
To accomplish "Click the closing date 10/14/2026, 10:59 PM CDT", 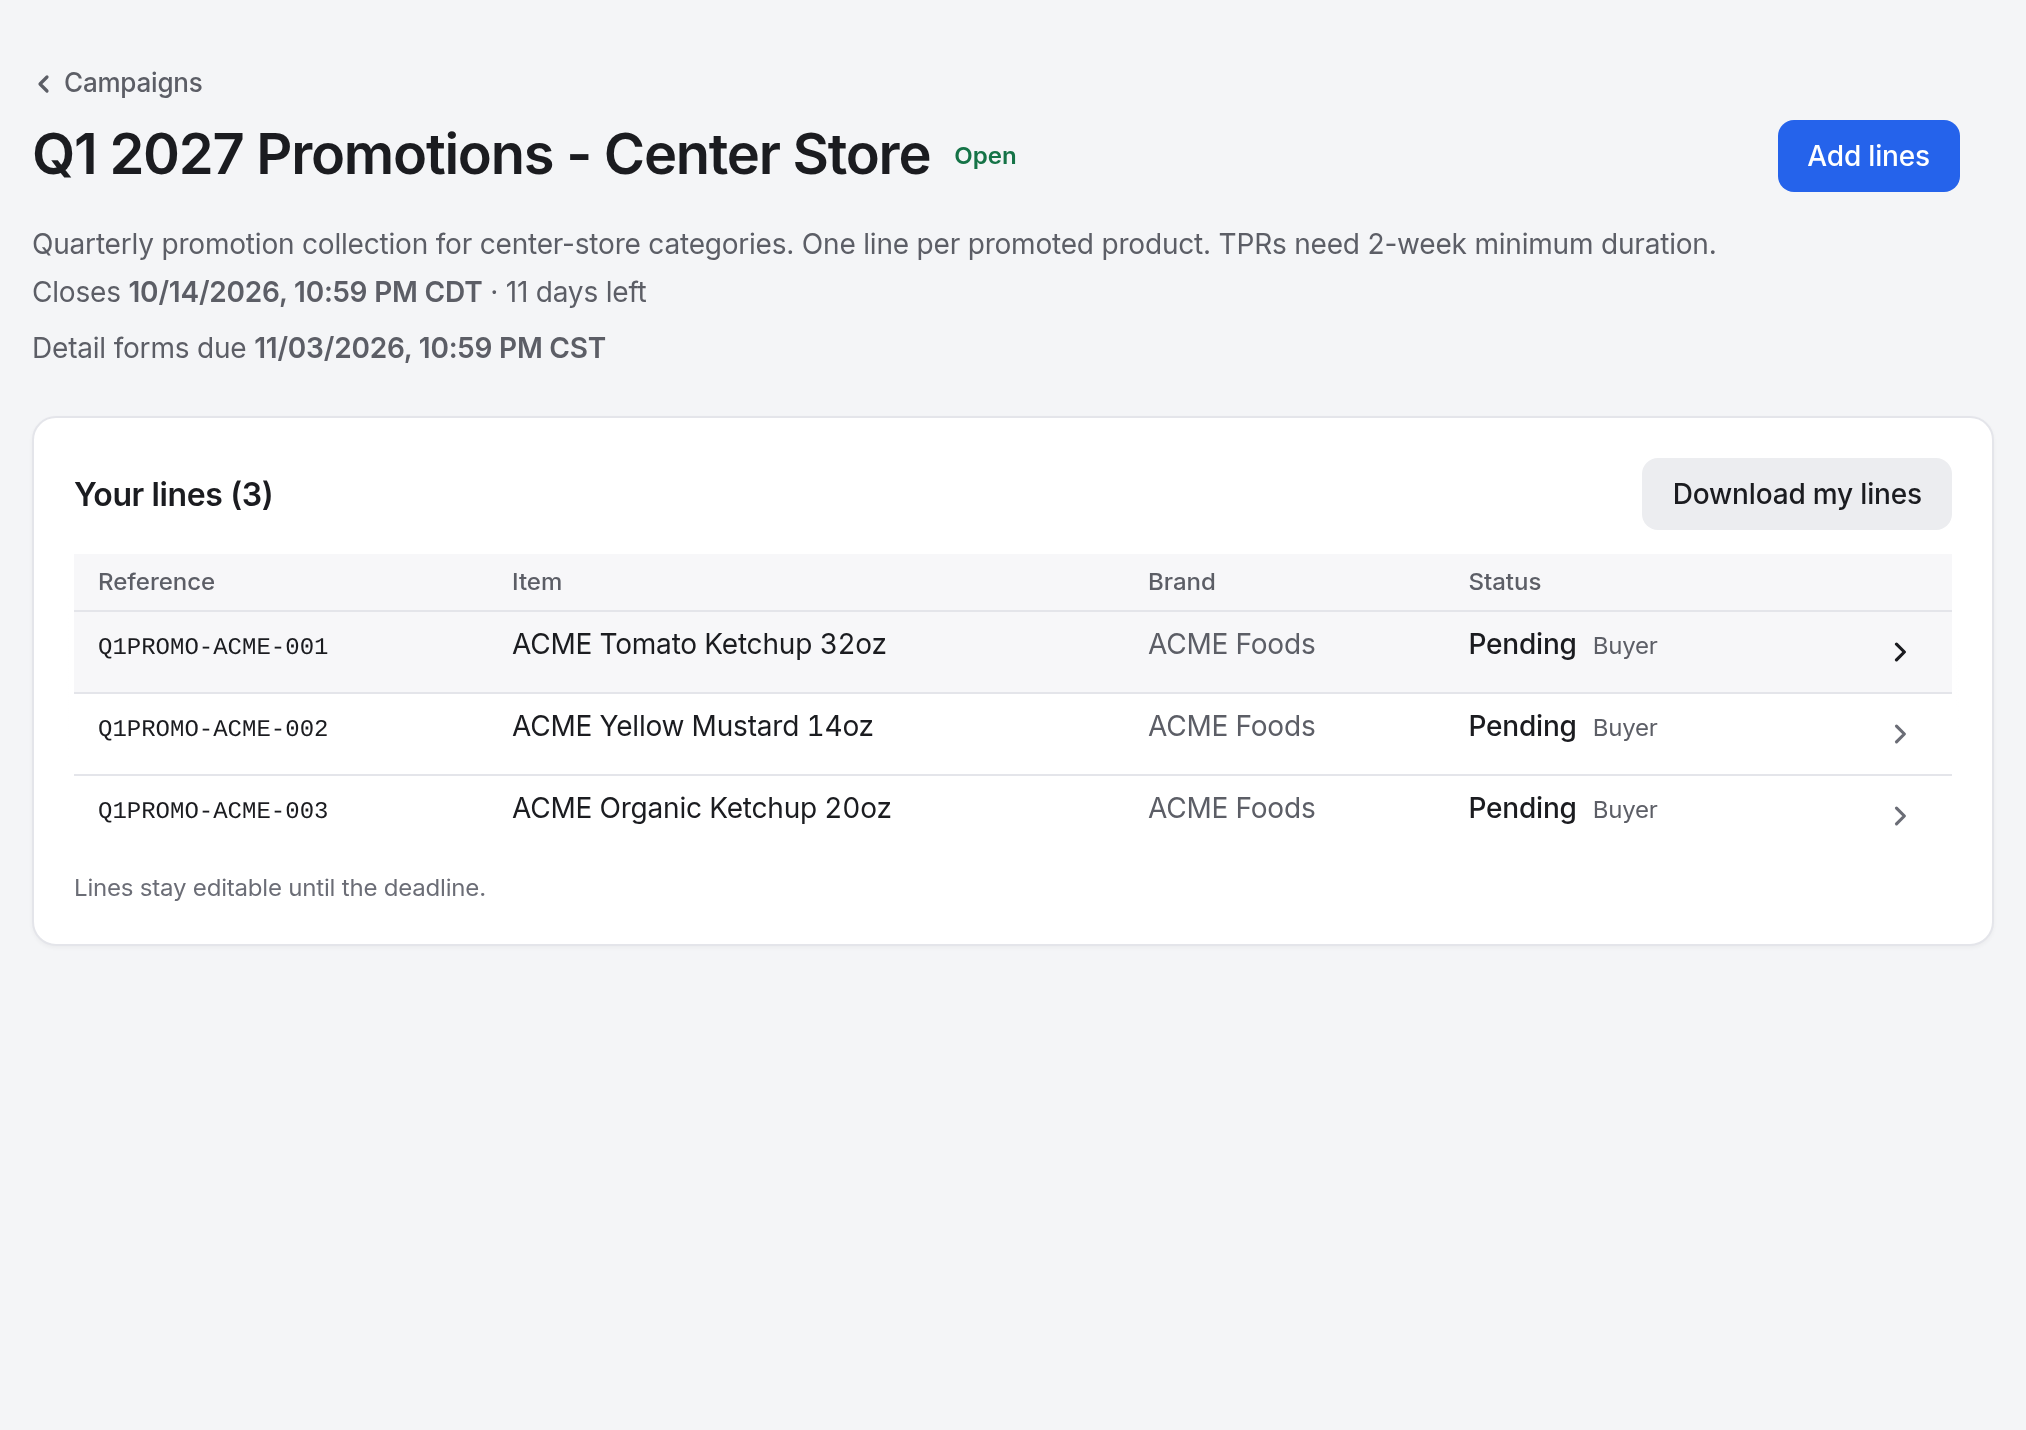I will (305, 292).
